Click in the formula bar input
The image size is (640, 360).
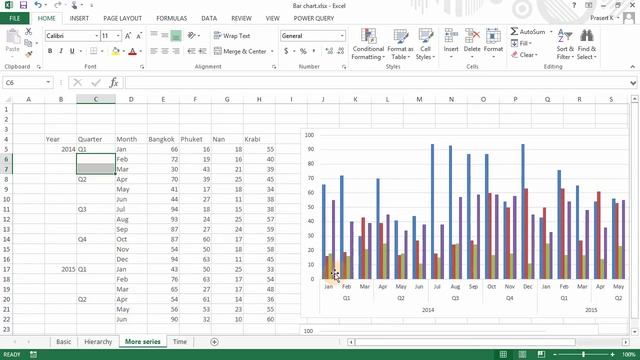(376, 83)
